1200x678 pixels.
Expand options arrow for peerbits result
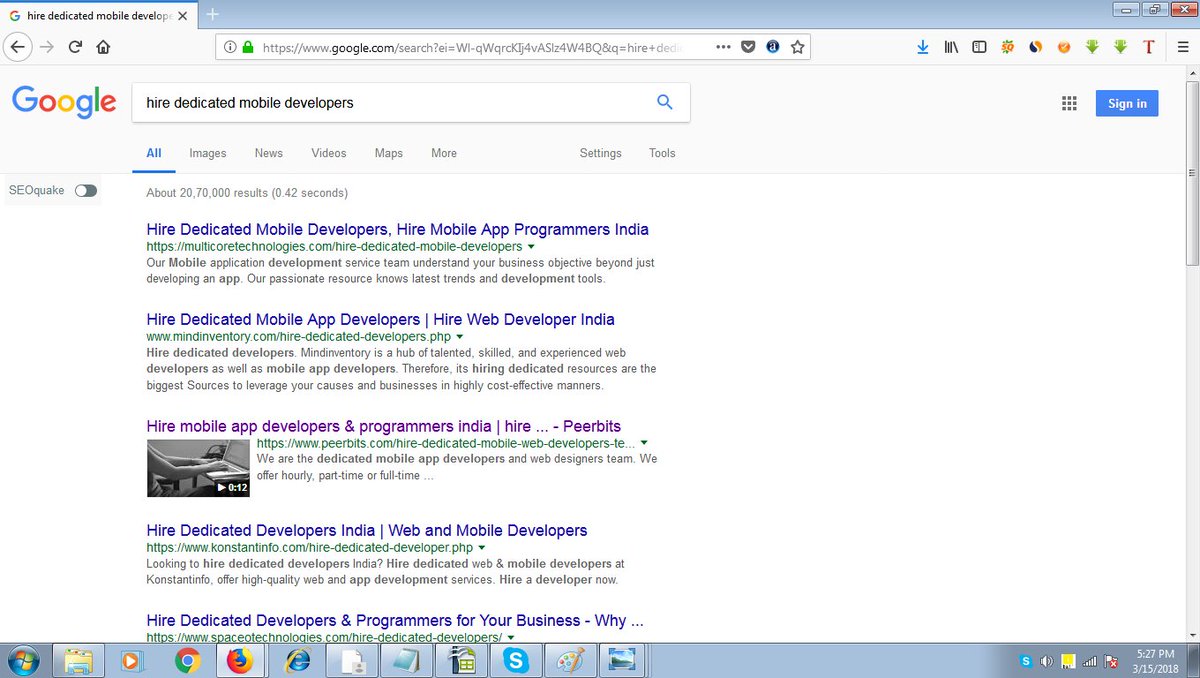pos(644,443)
